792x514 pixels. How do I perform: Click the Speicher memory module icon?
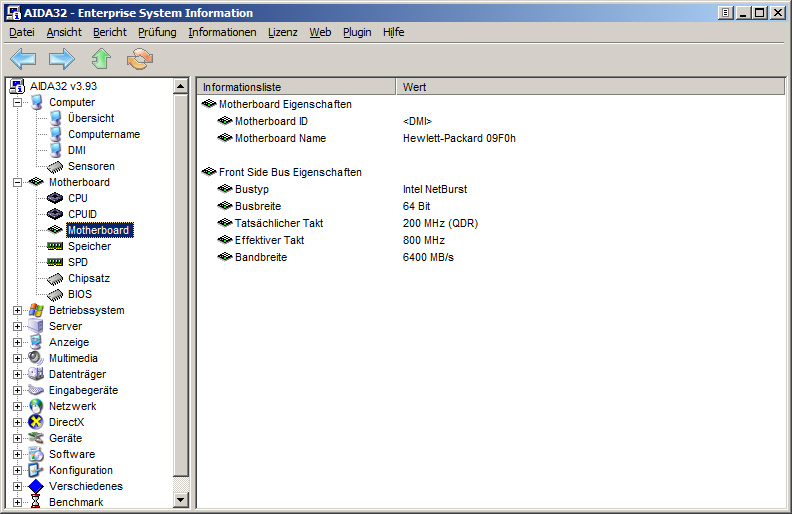(55, 246)
